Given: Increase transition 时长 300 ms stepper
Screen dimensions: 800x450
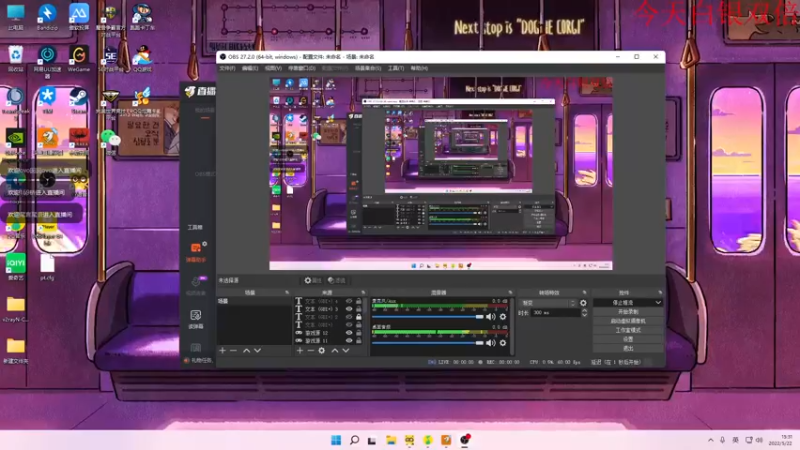Looking at the screenshot, I should pyautogui.click(x=584, y=310).
